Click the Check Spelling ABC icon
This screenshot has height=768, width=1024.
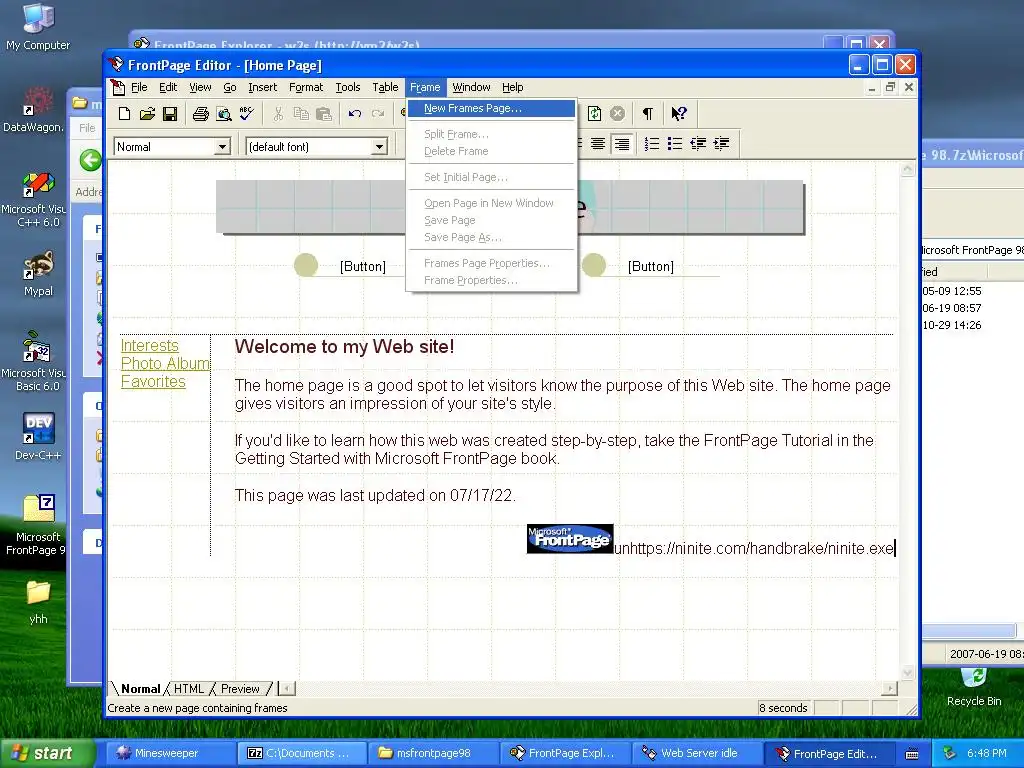point(246,114)
